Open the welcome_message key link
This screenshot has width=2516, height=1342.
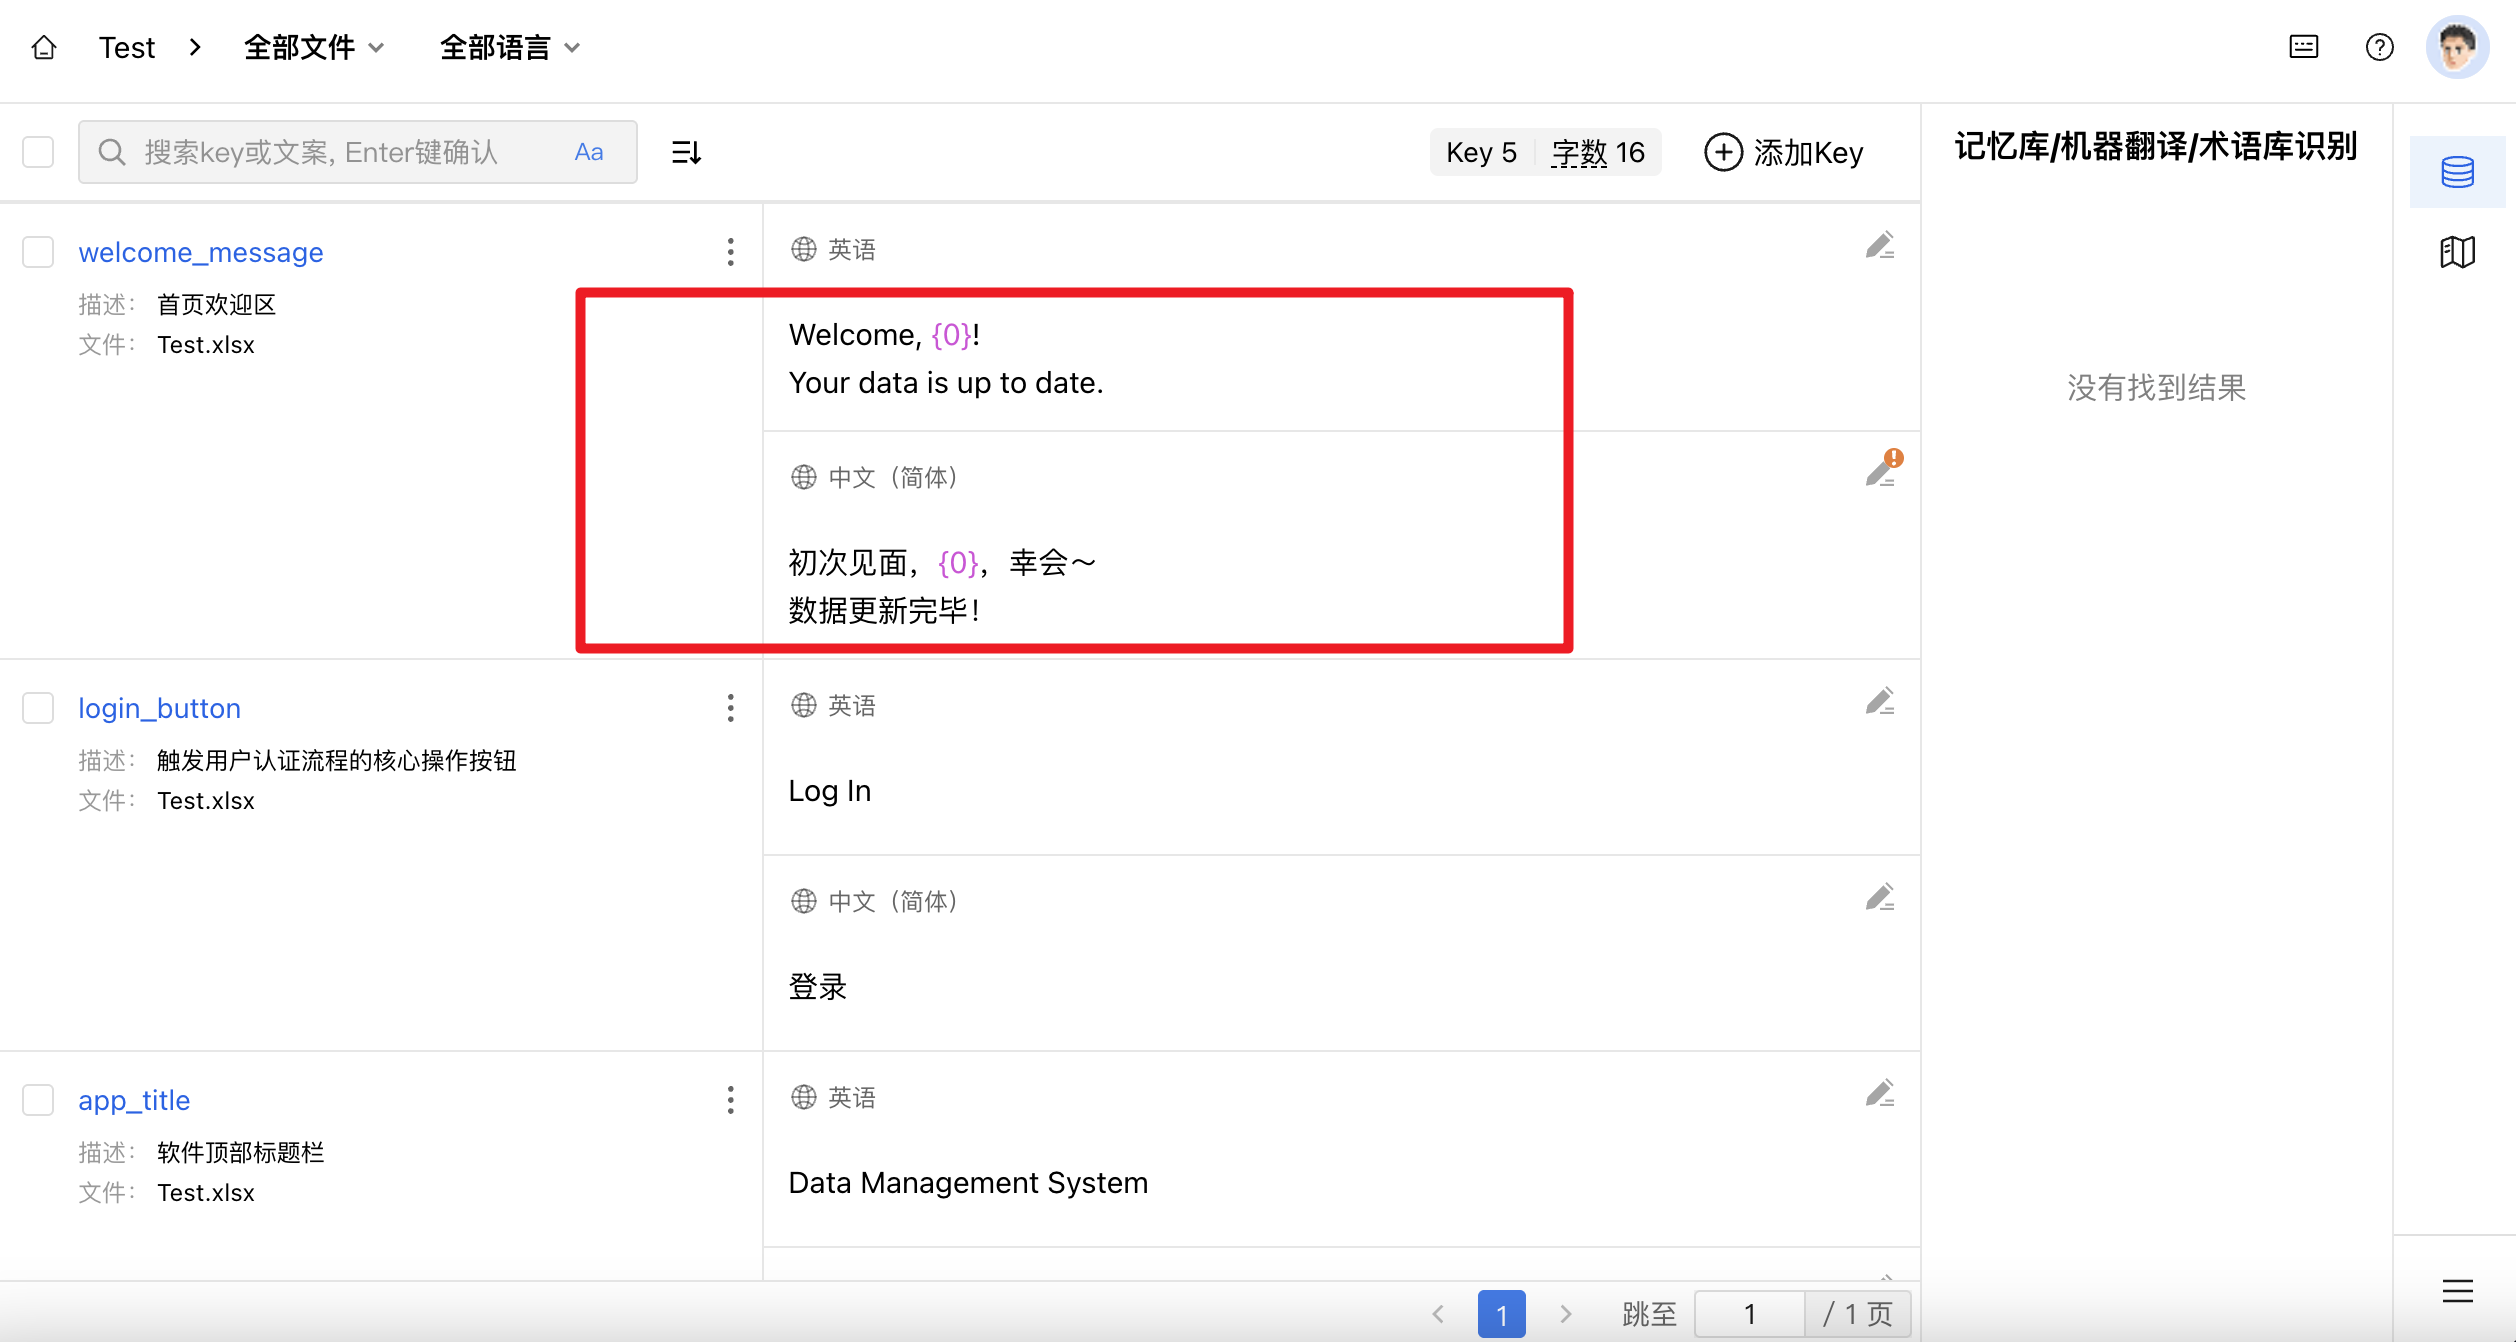201,252
